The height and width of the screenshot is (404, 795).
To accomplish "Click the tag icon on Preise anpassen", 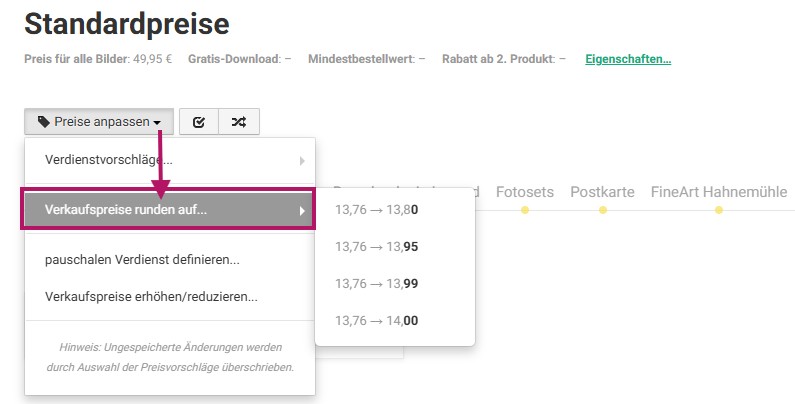I will click(x=44, y=122).
